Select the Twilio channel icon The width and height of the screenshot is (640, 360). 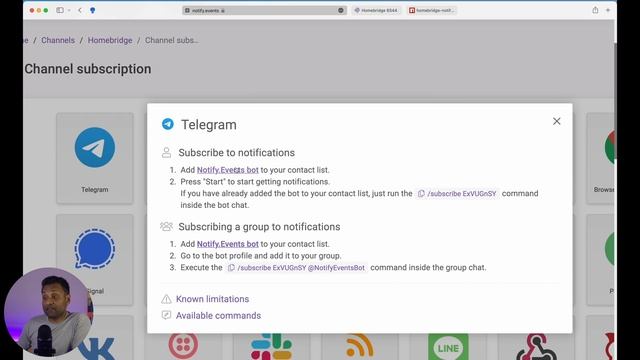click(x=183, y=346)
